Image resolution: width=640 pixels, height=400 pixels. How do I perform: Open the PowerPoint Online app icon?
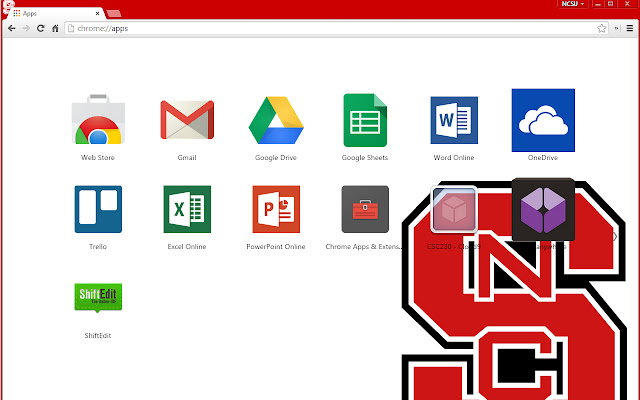coord(276,209)
